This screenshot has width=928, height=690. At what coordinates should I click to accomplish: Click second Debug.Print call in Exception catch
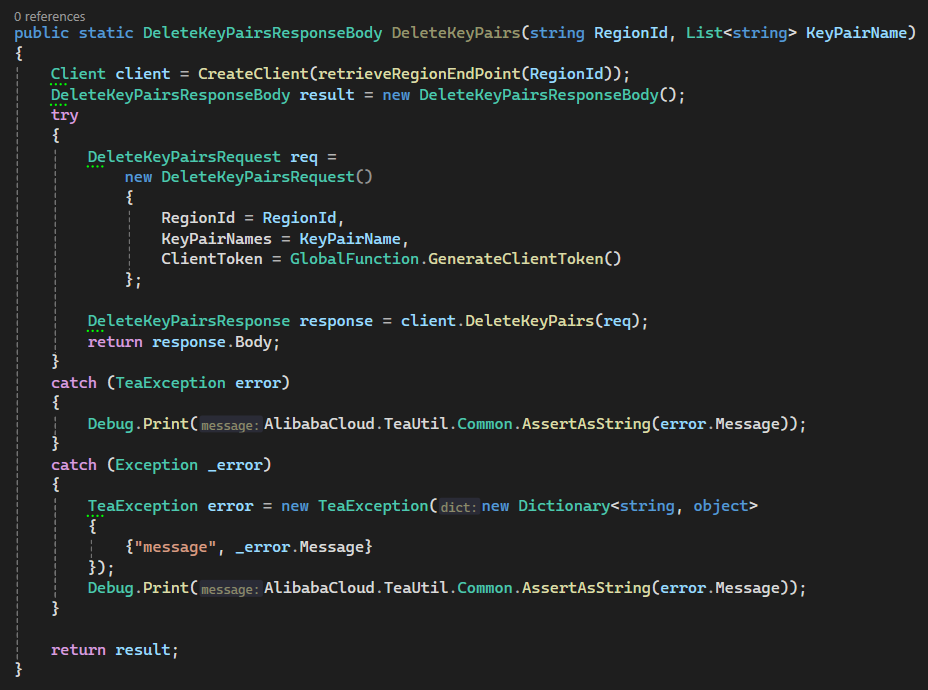[x=447, y=588]
